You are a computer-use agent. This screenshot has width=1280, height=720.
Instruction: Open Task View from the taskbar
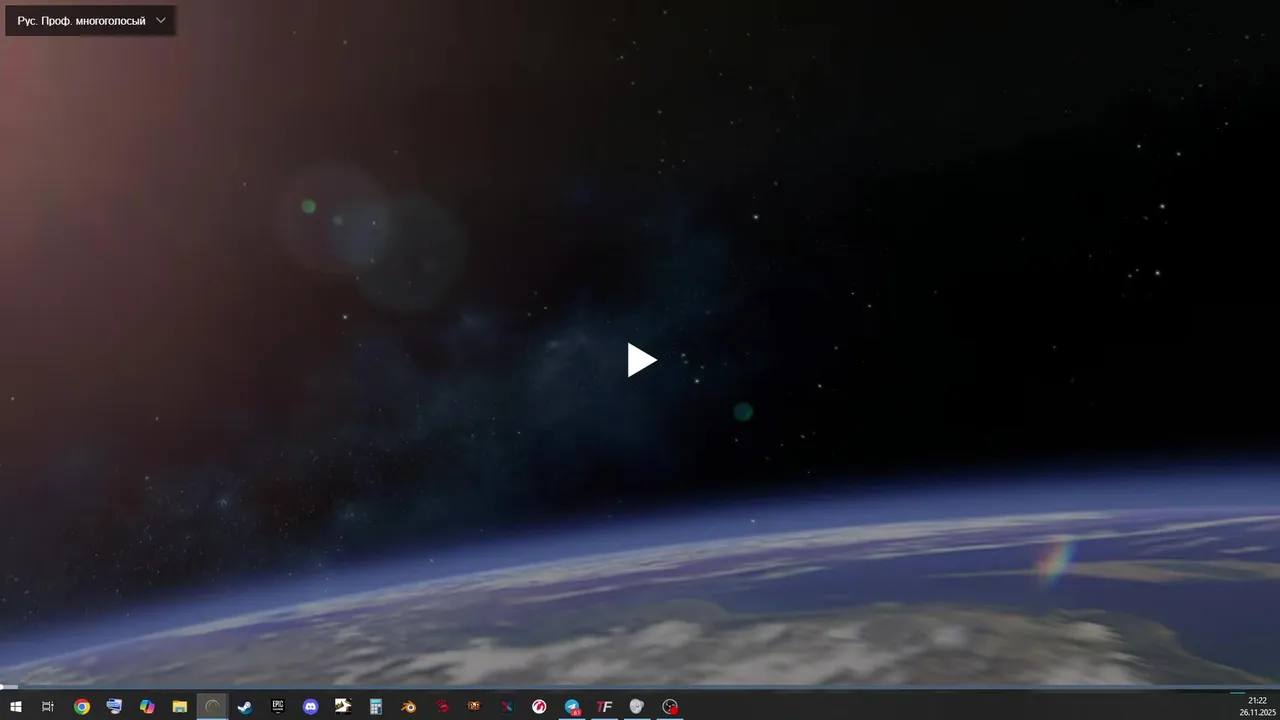(x=48, y=706)
